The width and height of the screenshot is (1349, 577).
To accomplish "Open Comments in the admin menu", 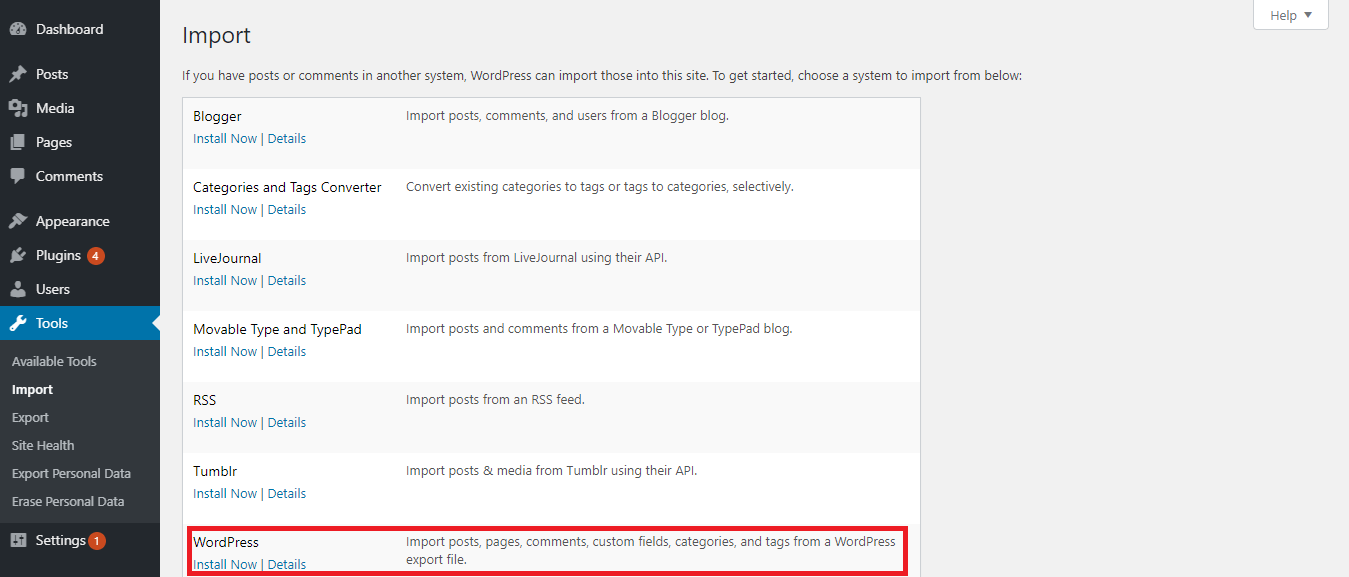I will click(69, 176).
